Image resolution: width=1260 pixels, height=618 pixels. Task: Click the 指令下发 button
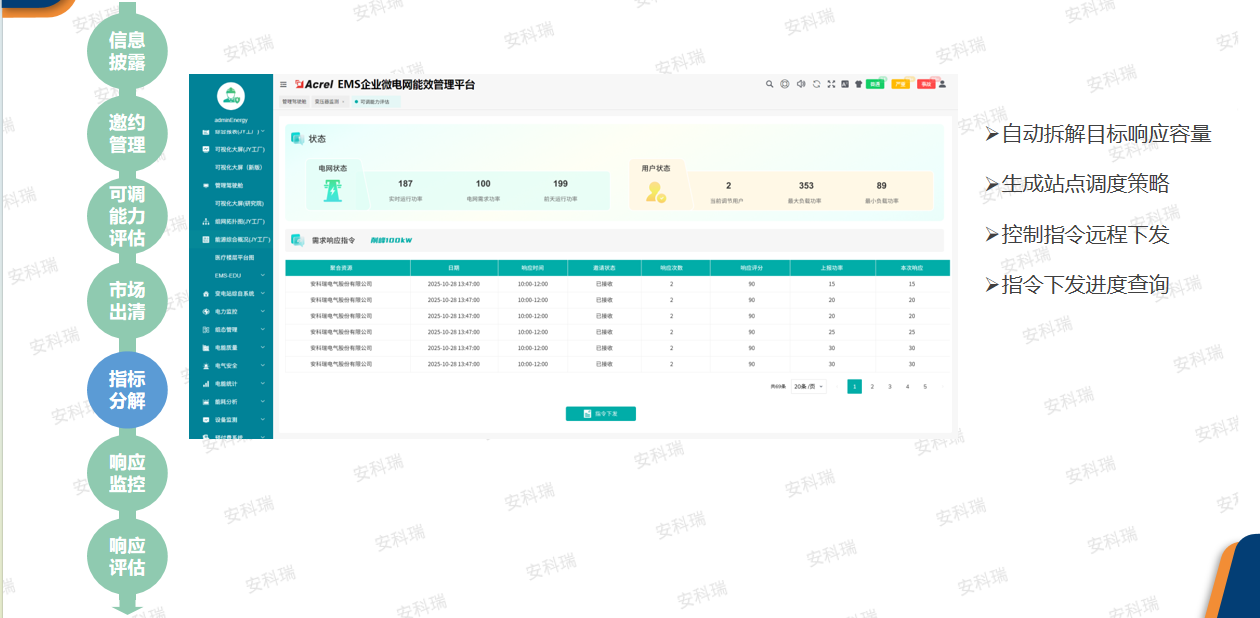click(601, 413)
